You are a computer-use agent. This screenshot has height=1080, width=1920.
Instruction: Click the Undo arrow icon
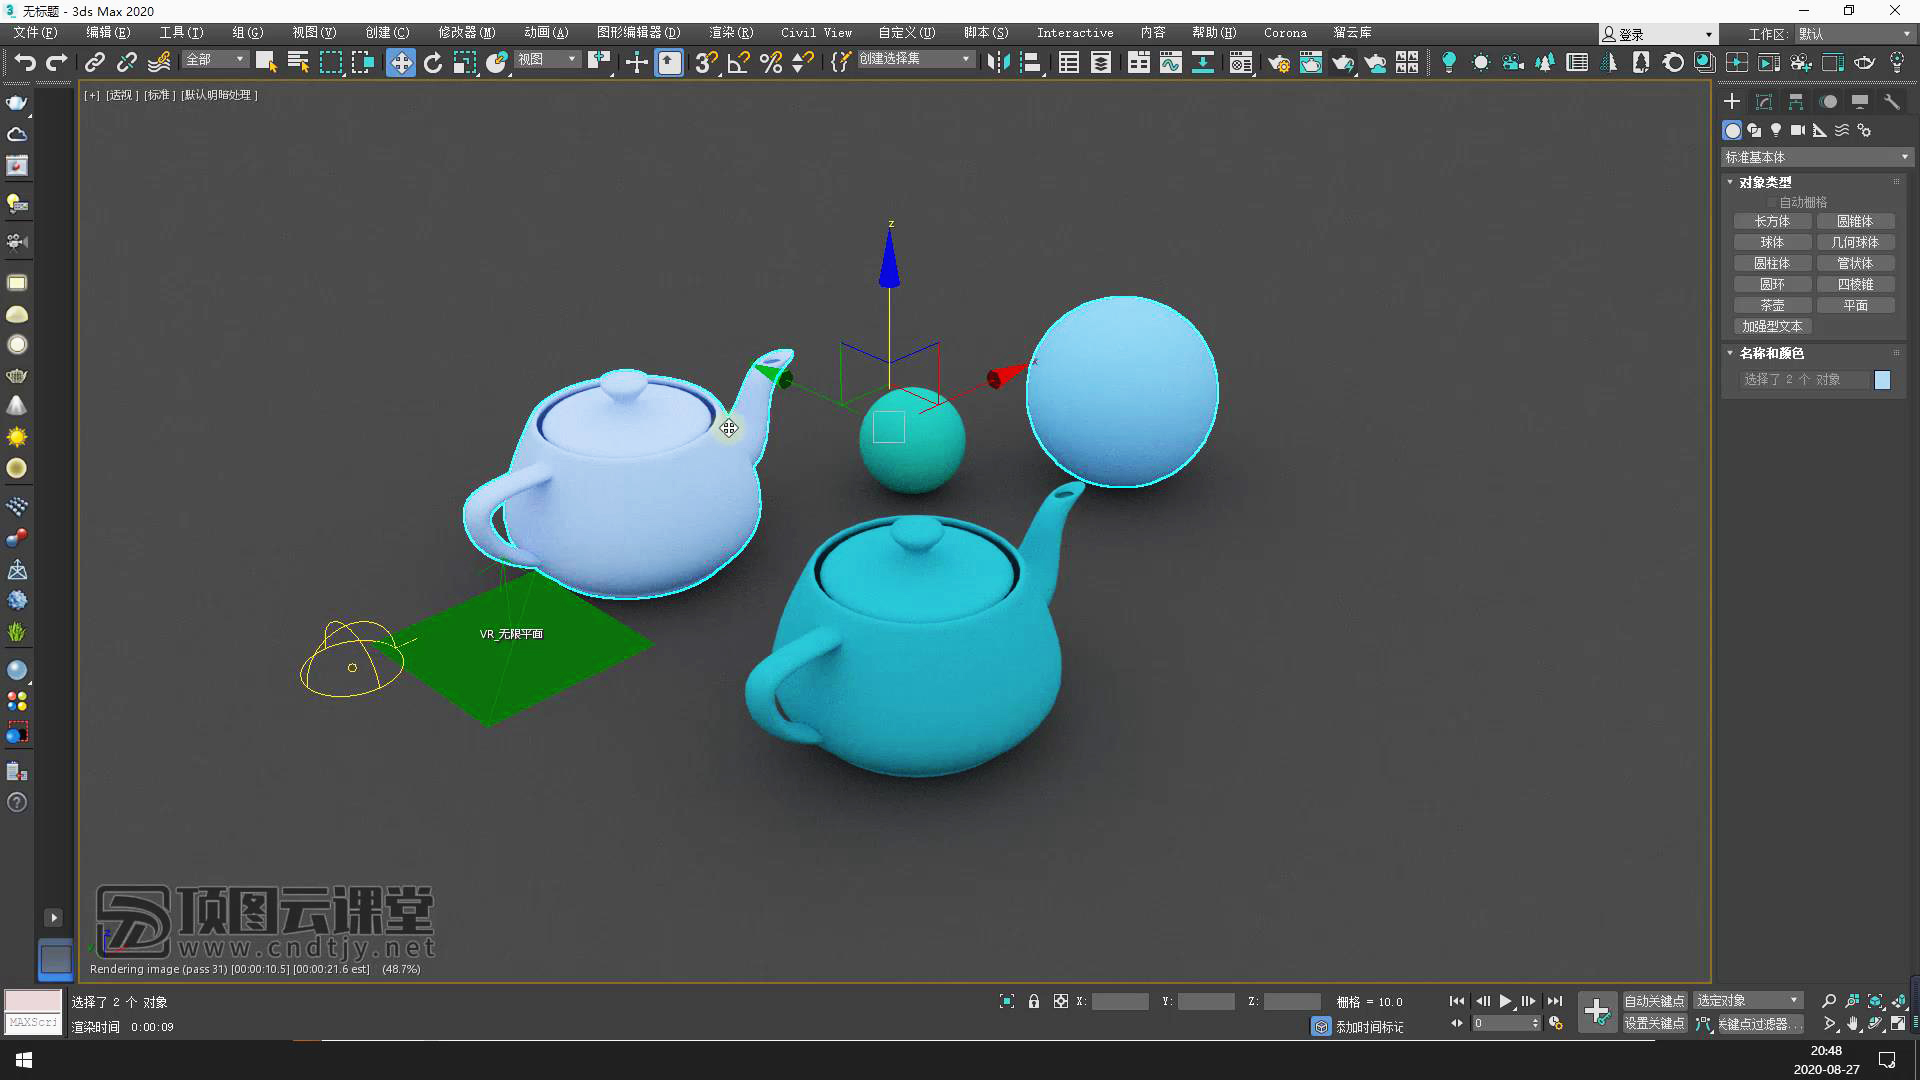click(25, 63)
